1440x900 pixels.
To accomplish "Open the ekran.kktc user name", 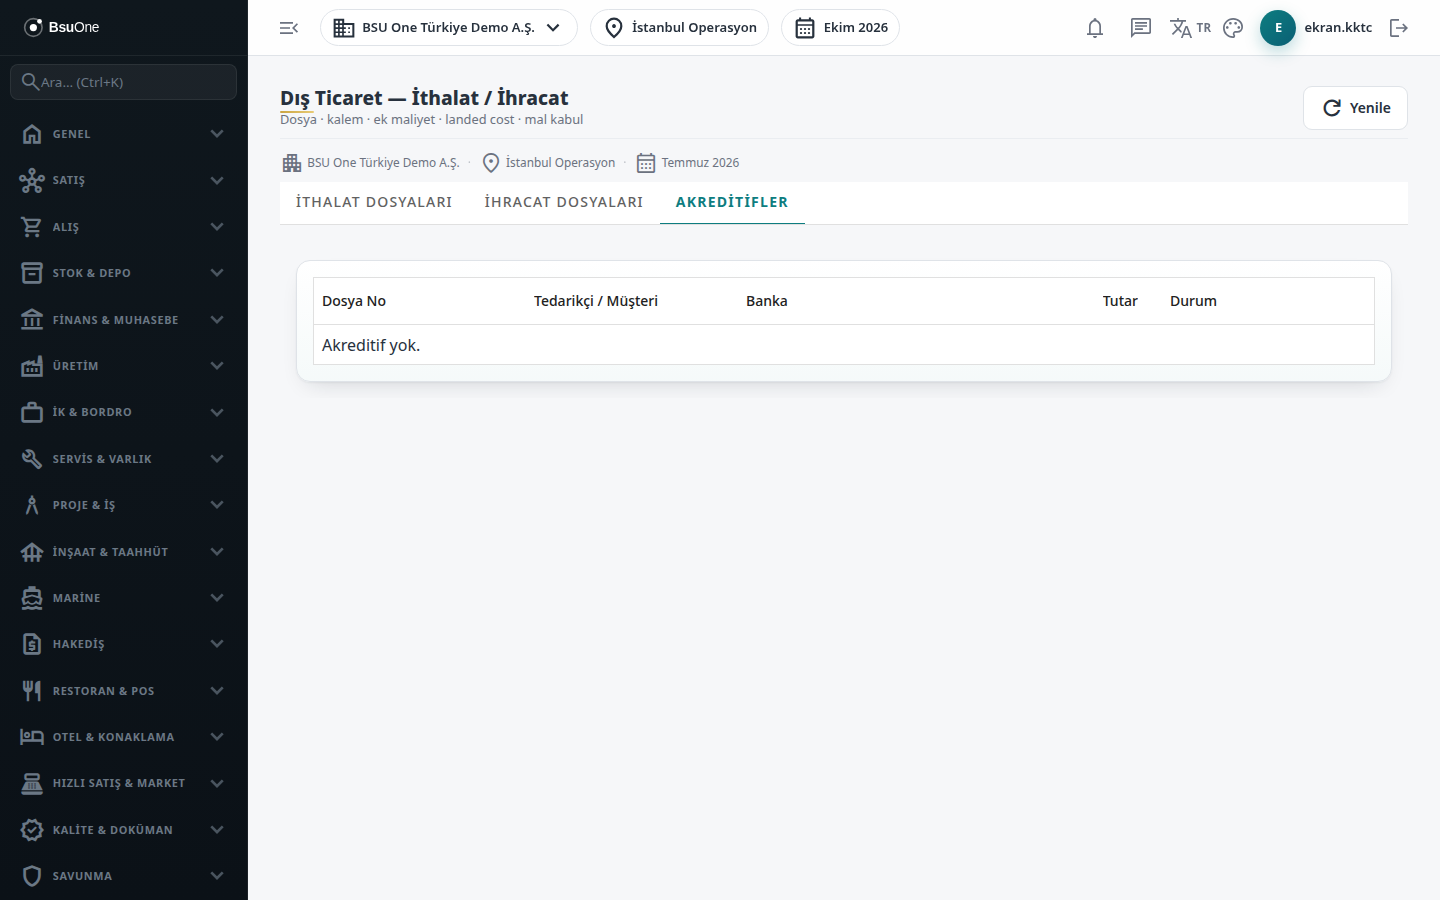I will pos(1338,28).
